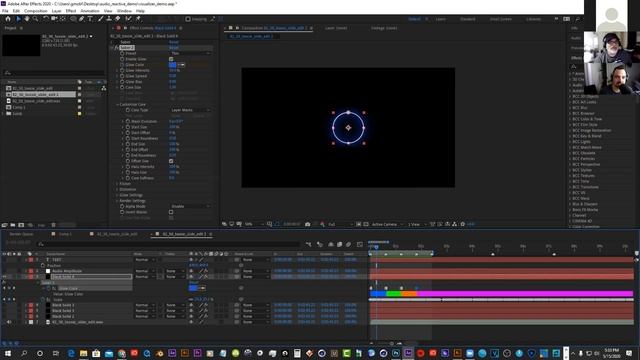Click Search Help magnifier in workspace bar
Viewport: 640px width, 360px height.
click(x=578, y=19)
